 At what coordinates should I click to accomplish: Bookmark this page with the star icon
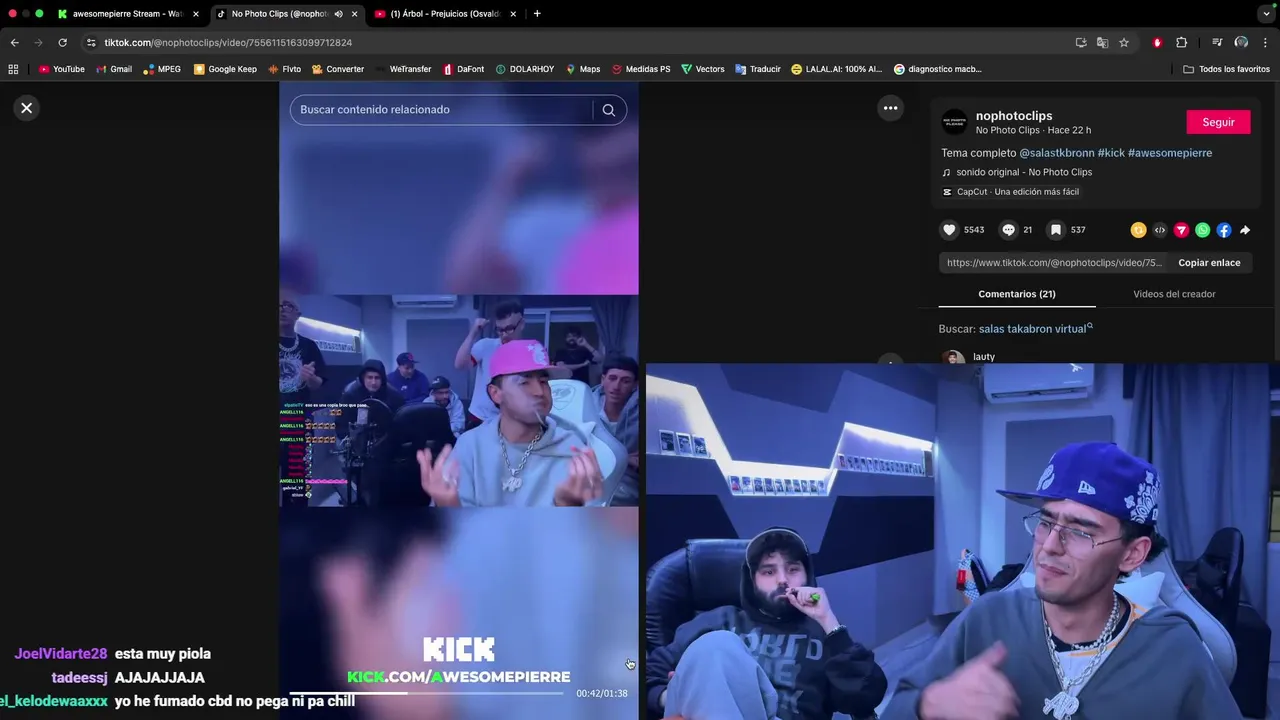coord(1124,42)
